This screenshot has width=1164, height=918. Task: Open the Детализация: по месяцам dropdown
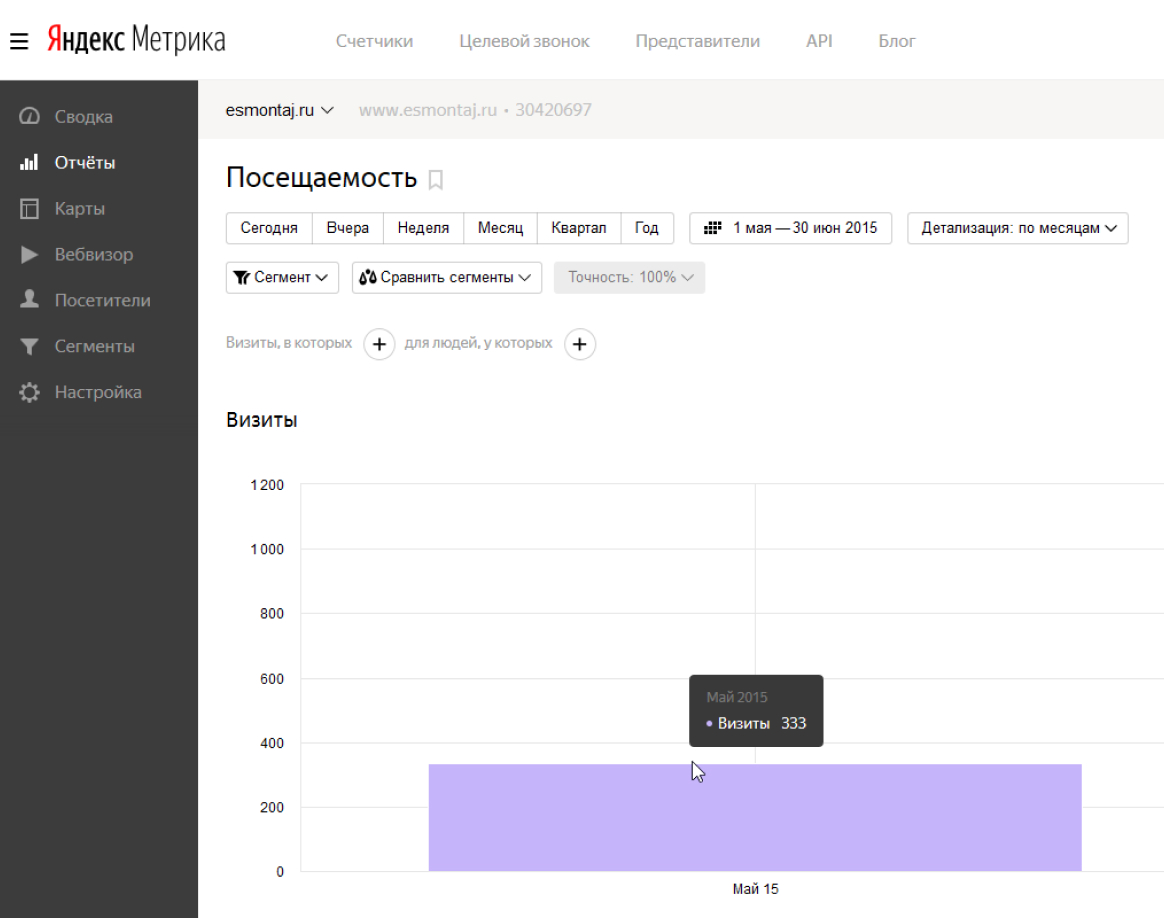pyautogui.click(x=1018, y=228)
